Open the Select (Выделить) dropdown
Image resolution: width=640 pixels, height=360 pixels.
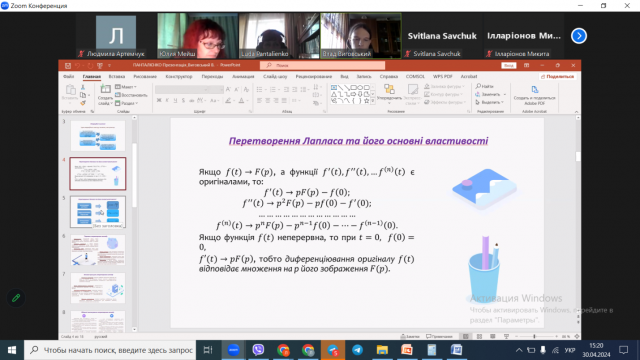[490, 102]
